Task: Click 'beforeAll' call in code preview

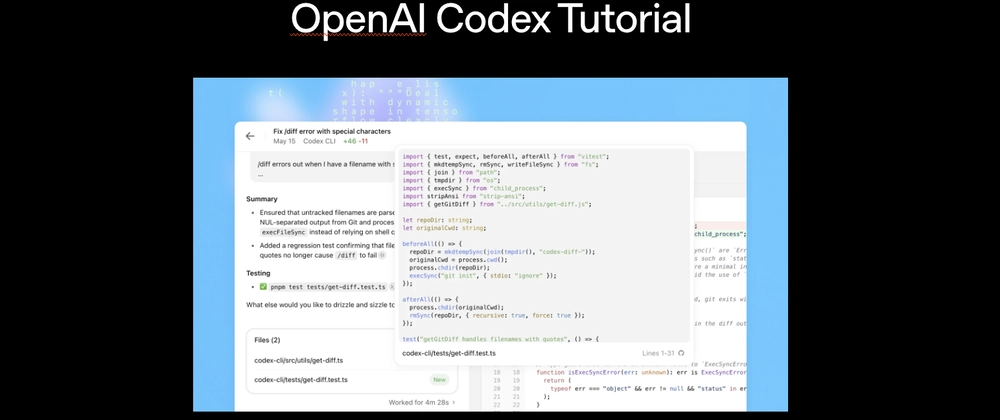Action: click(x=418, y=243)
